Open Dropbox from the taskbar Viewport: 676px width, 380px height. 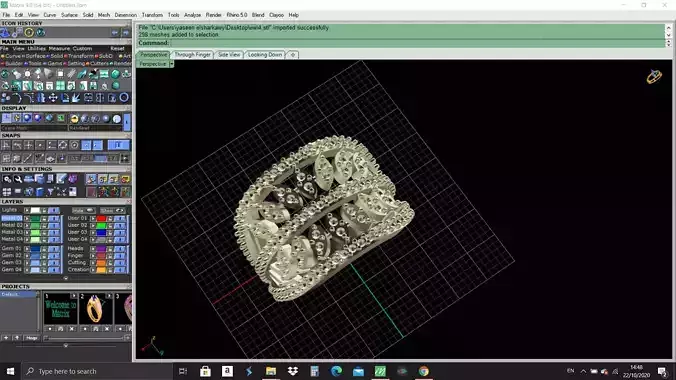pyautogui.click(x=293, y=371)
